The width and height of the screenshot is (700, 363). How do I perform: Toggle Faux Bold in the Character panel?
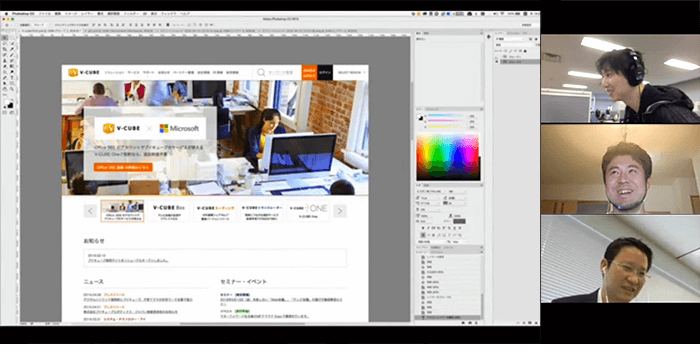pyautogui.click(x=423, y=228)
